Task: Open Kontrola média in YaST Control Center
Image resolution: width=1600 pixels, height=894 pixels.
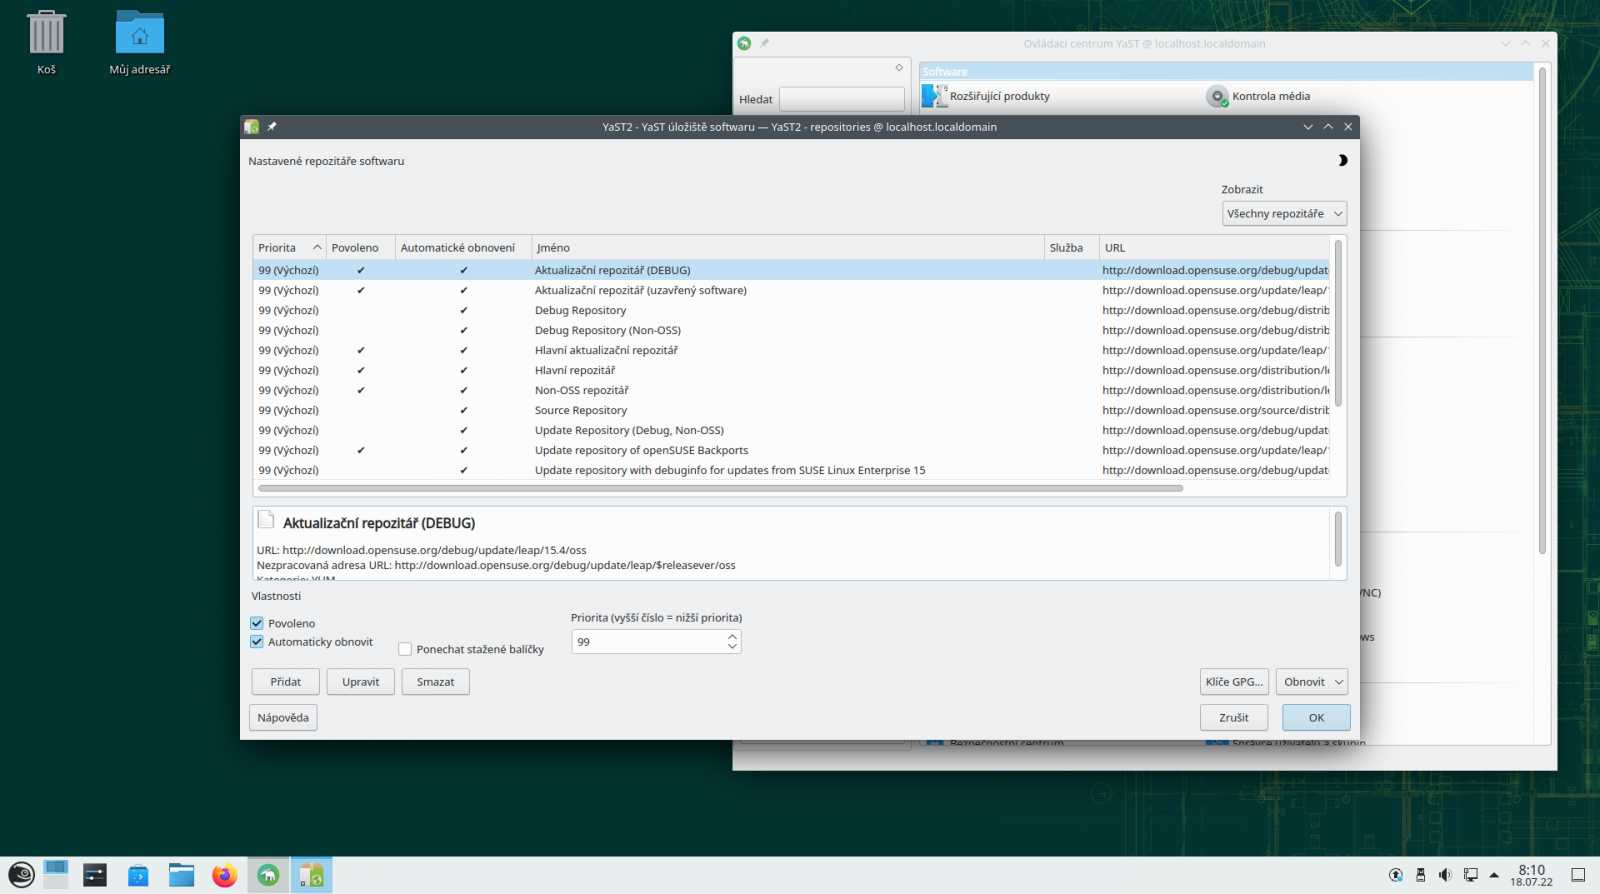Action: (1259, 96)
